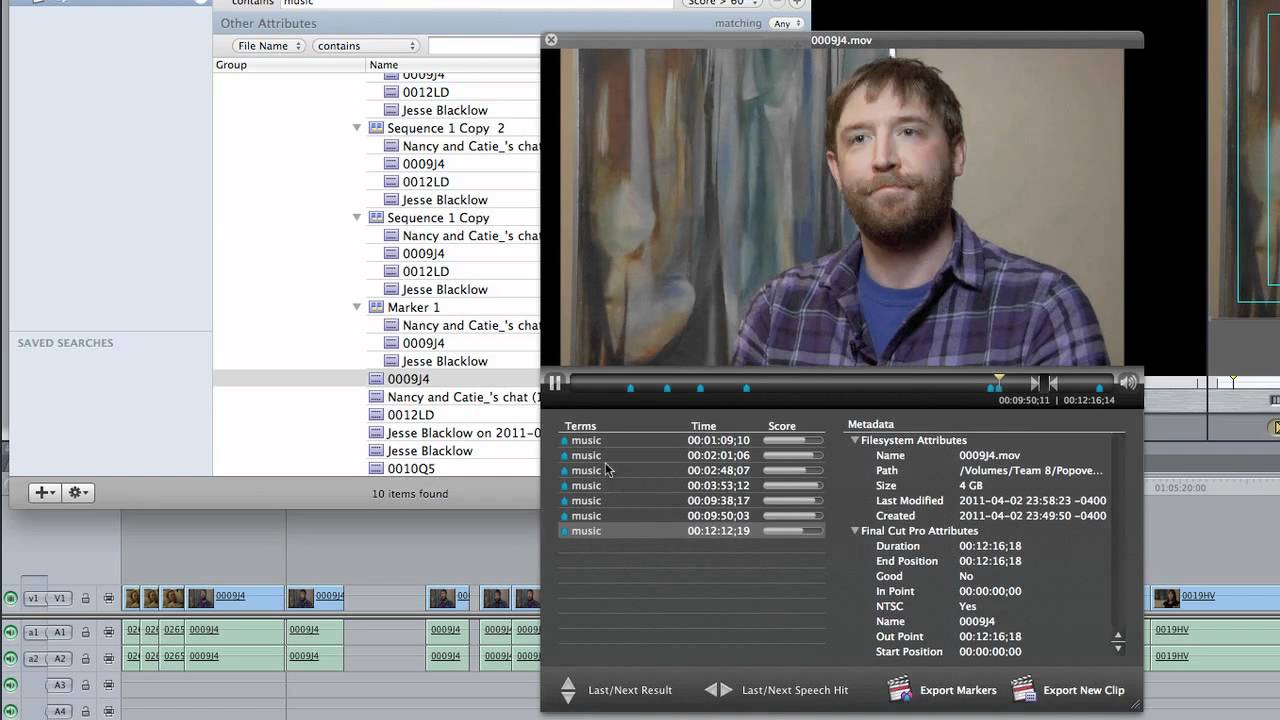1280x720 pixels.
Task: Sort results by the Group column header
Action: (290, 65)
